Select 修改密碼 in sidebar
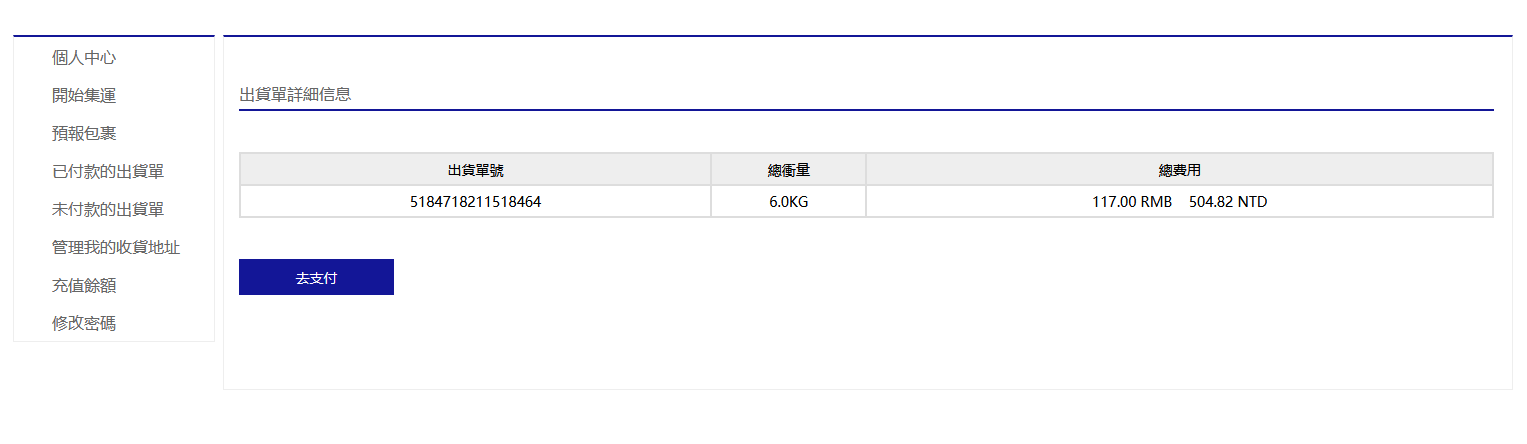Image resolution: width=1527 pixels, height=444 pixels. [x=84, y=324]
